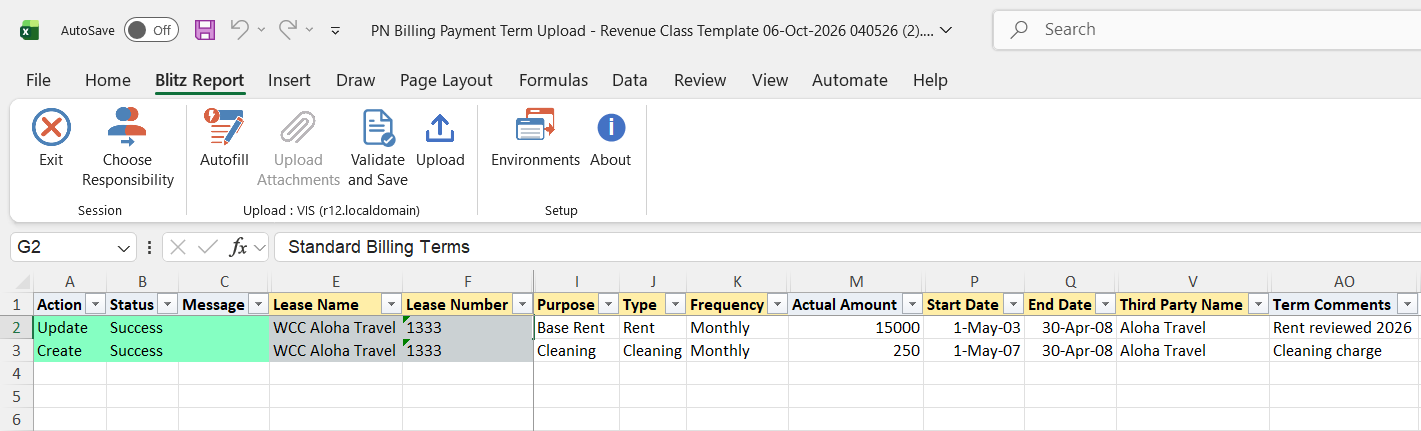Open the Lease Name filter dropdown
The image size is (1421, 431).
(391, 304)
